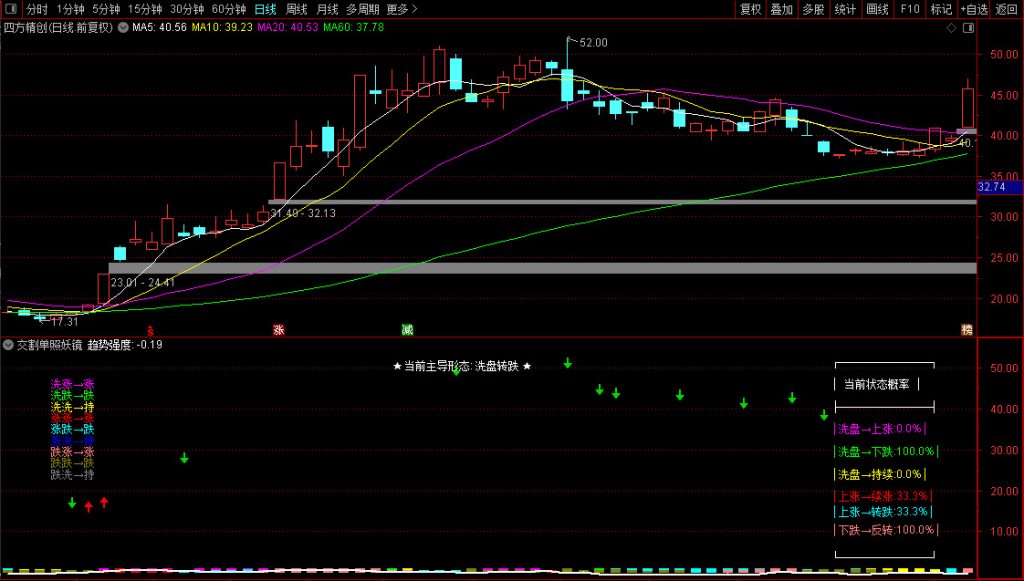Click the panel layout icon at top-left

pos(12,9)
